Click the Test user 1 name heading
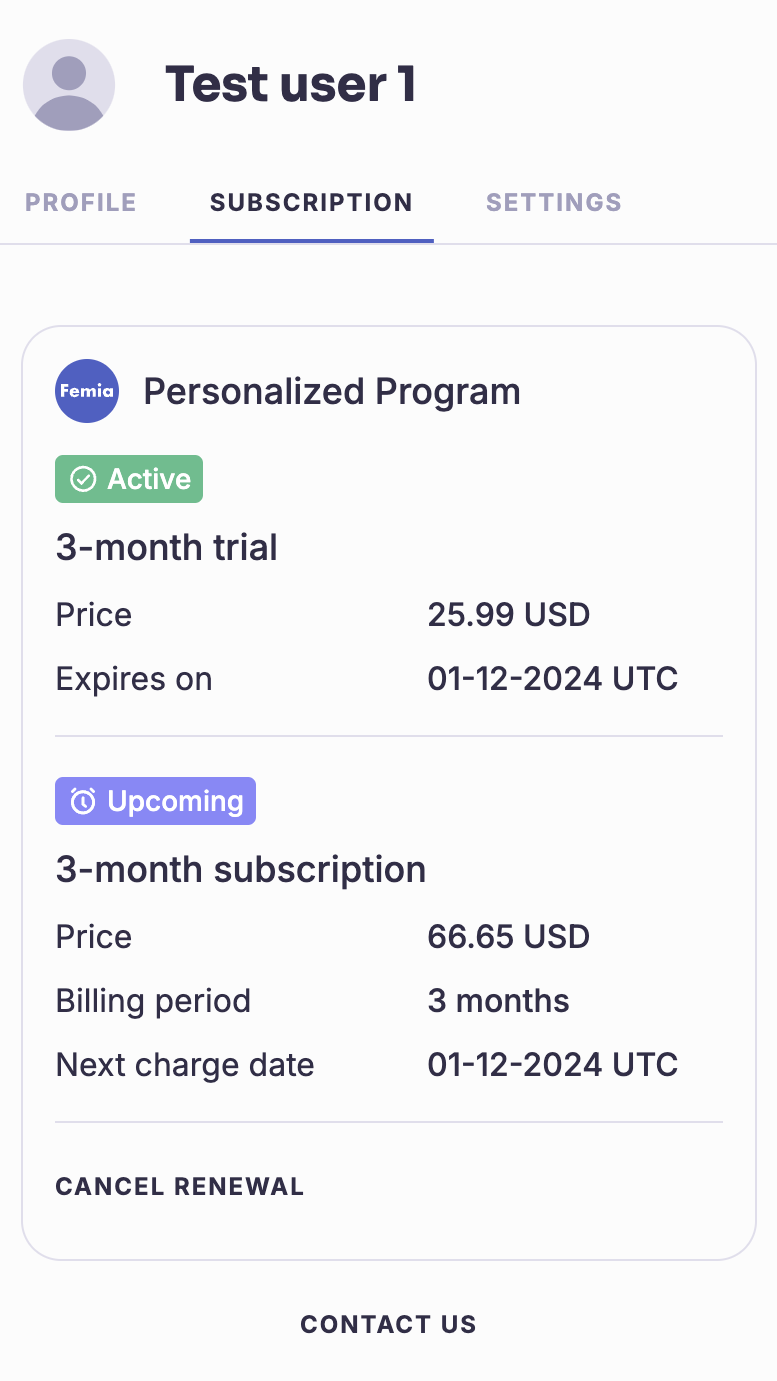The height and width of the screenshot is (1381, 777). click(x=290, y=84)
